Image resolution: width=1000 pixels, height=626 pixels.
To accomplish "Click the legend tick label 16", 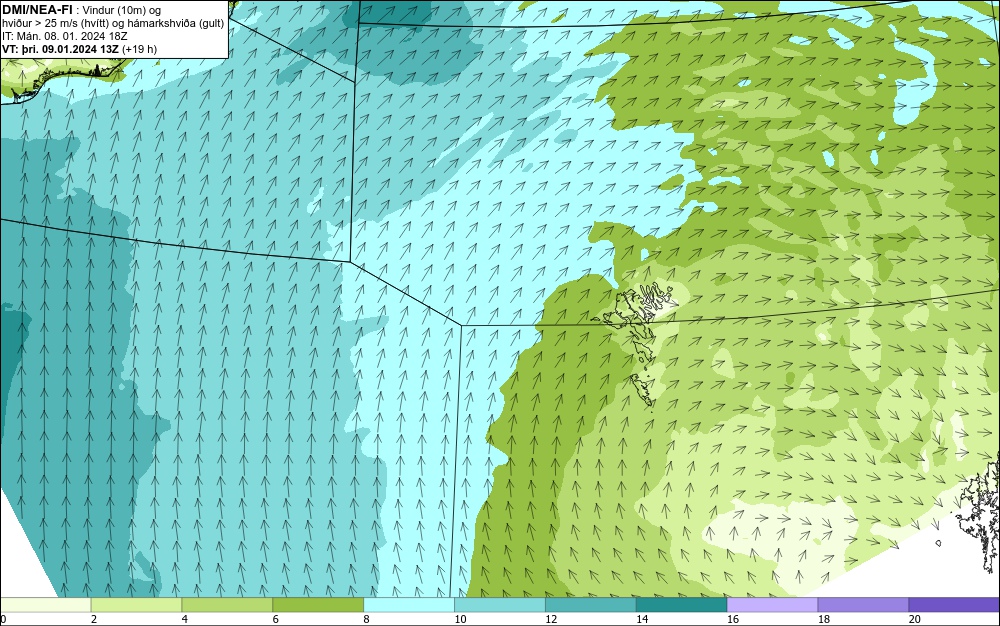I will (733, 619).
